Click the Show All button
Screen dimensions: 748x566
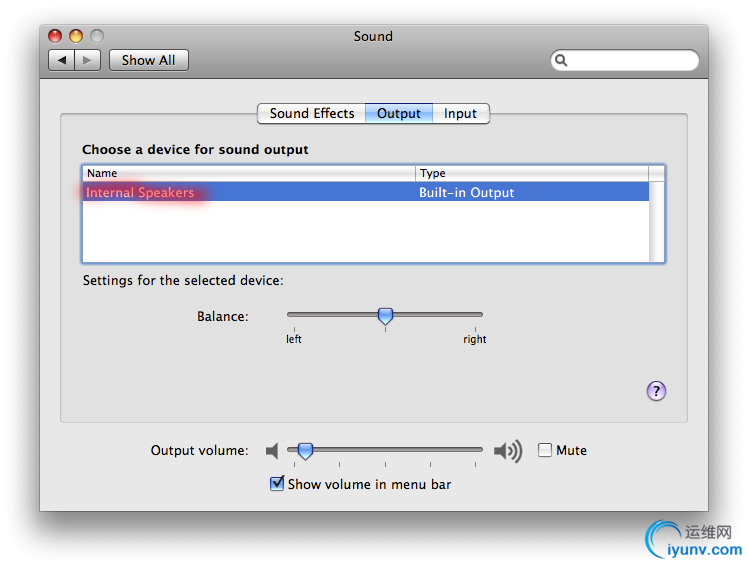pos(148,60)
